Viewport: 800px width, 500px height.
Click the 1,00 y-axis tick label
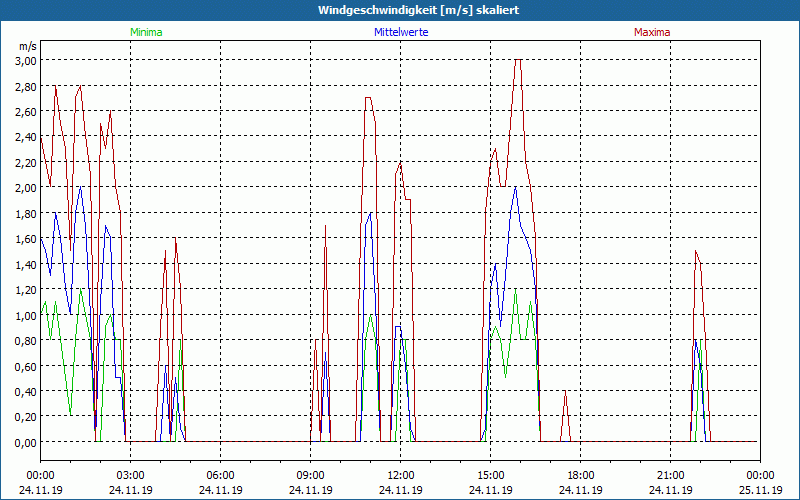[26, 315]
